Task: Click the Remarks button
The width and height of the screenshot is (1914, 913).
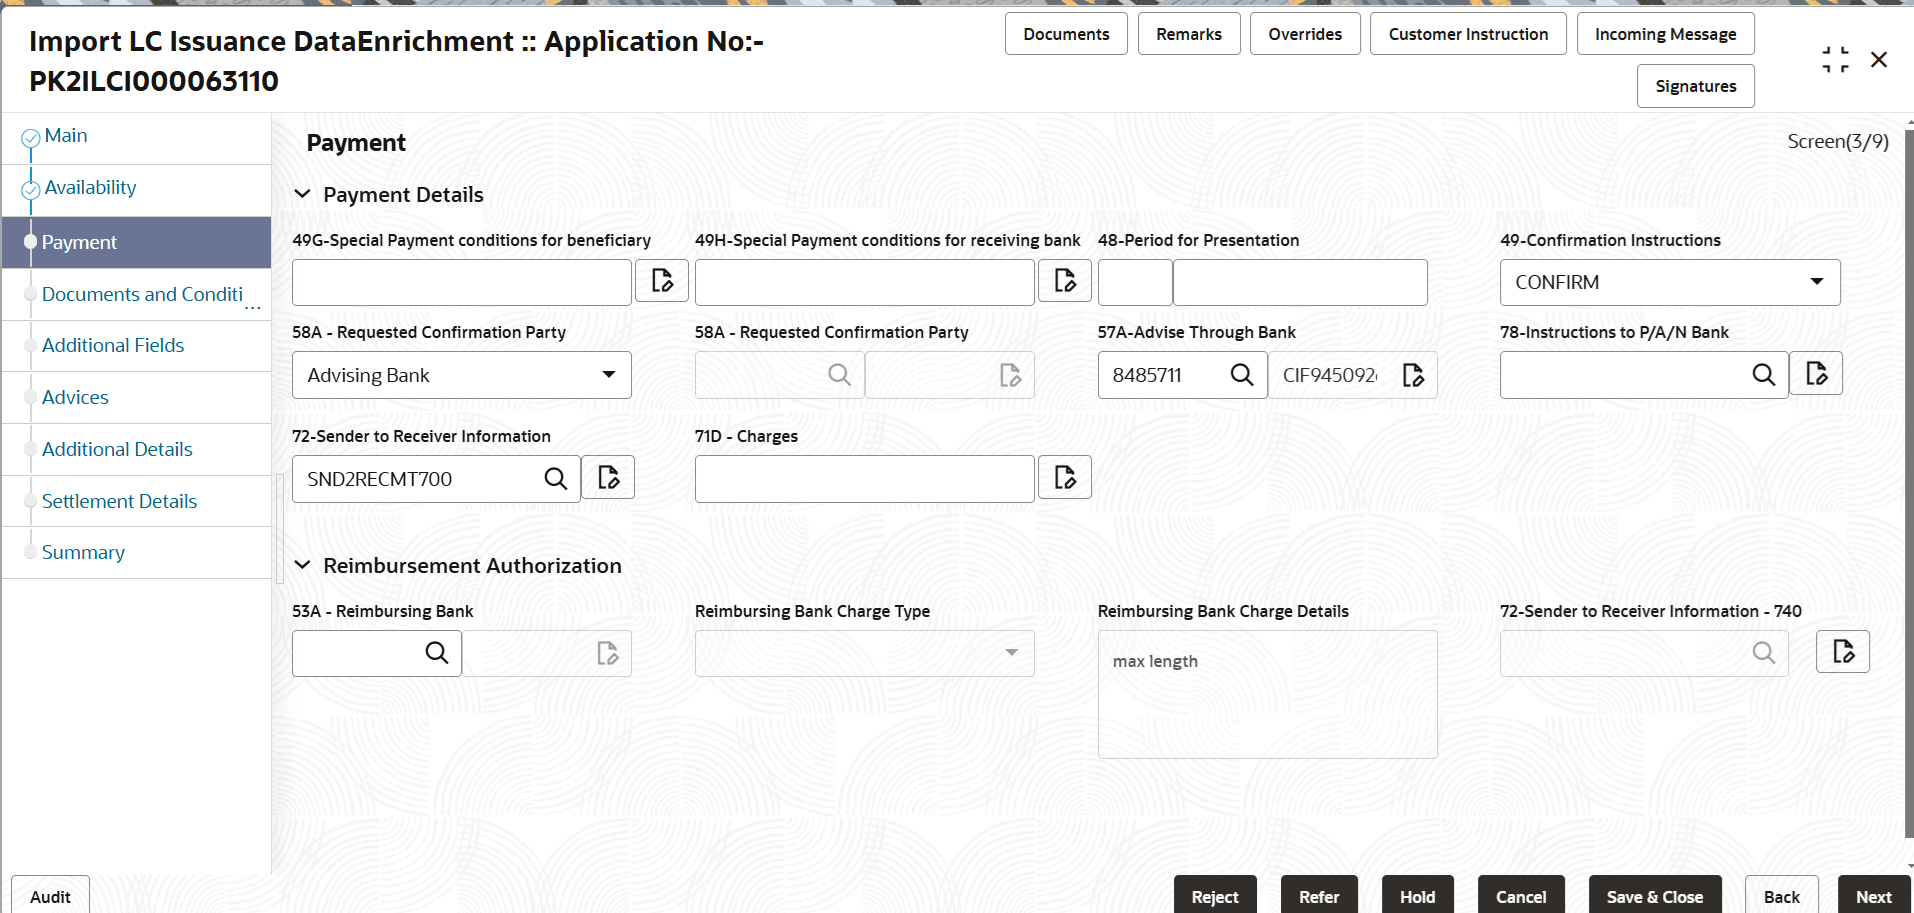Action: pyautogui.click(x=1189, y=34)
